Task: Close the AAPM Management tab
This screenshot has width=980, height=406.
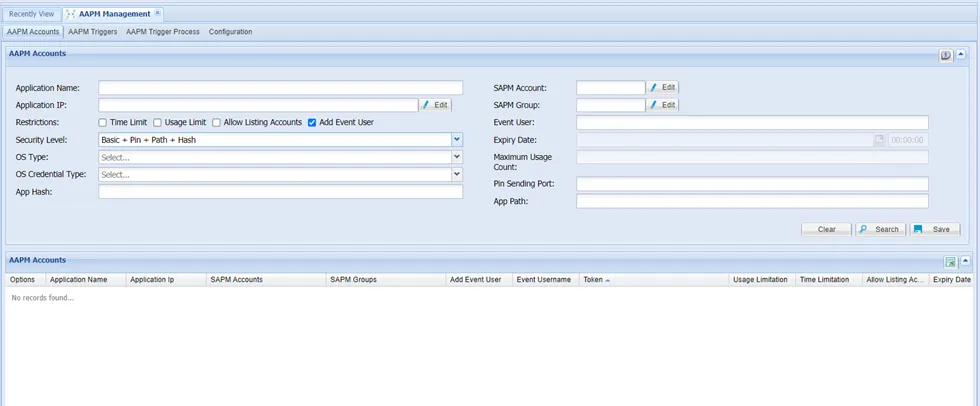Action: tap(158, 13)
